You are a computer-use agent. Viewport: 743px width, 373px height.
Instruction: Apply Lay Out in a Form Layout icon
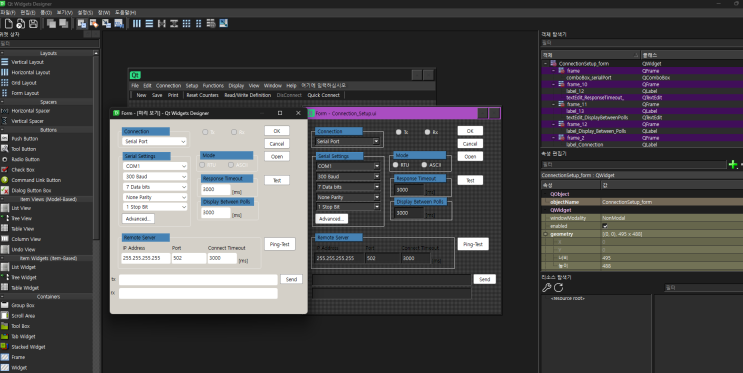pyautogui.click(x=199, y=23)
